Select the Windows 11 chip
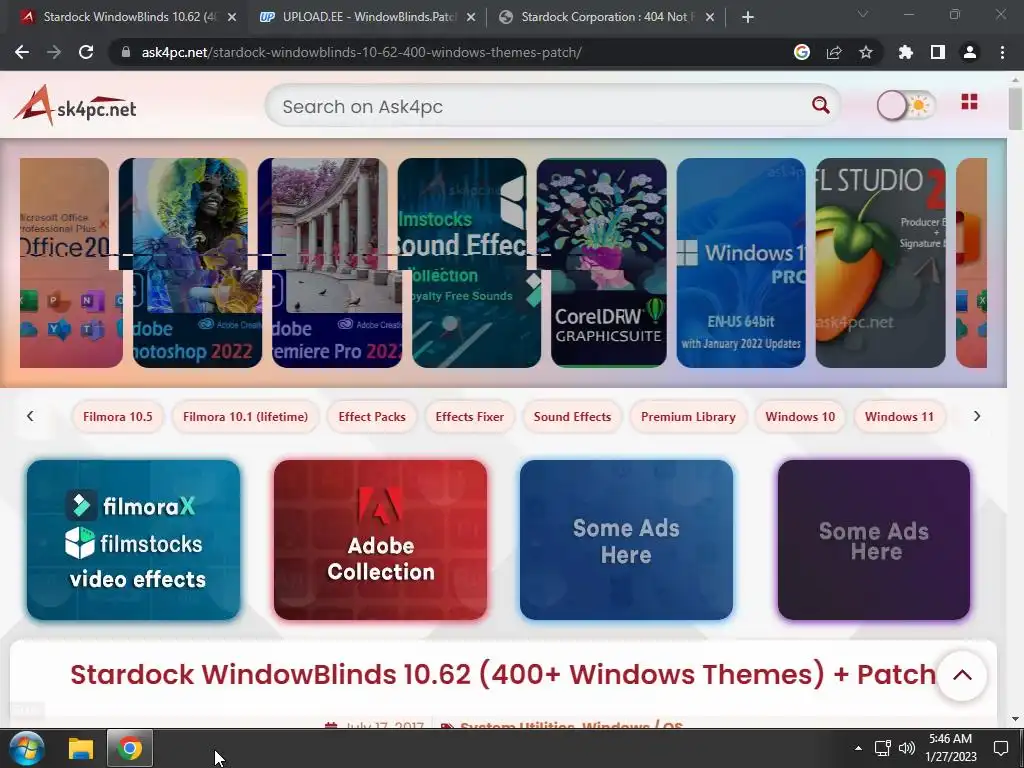 tap(899, 417)
